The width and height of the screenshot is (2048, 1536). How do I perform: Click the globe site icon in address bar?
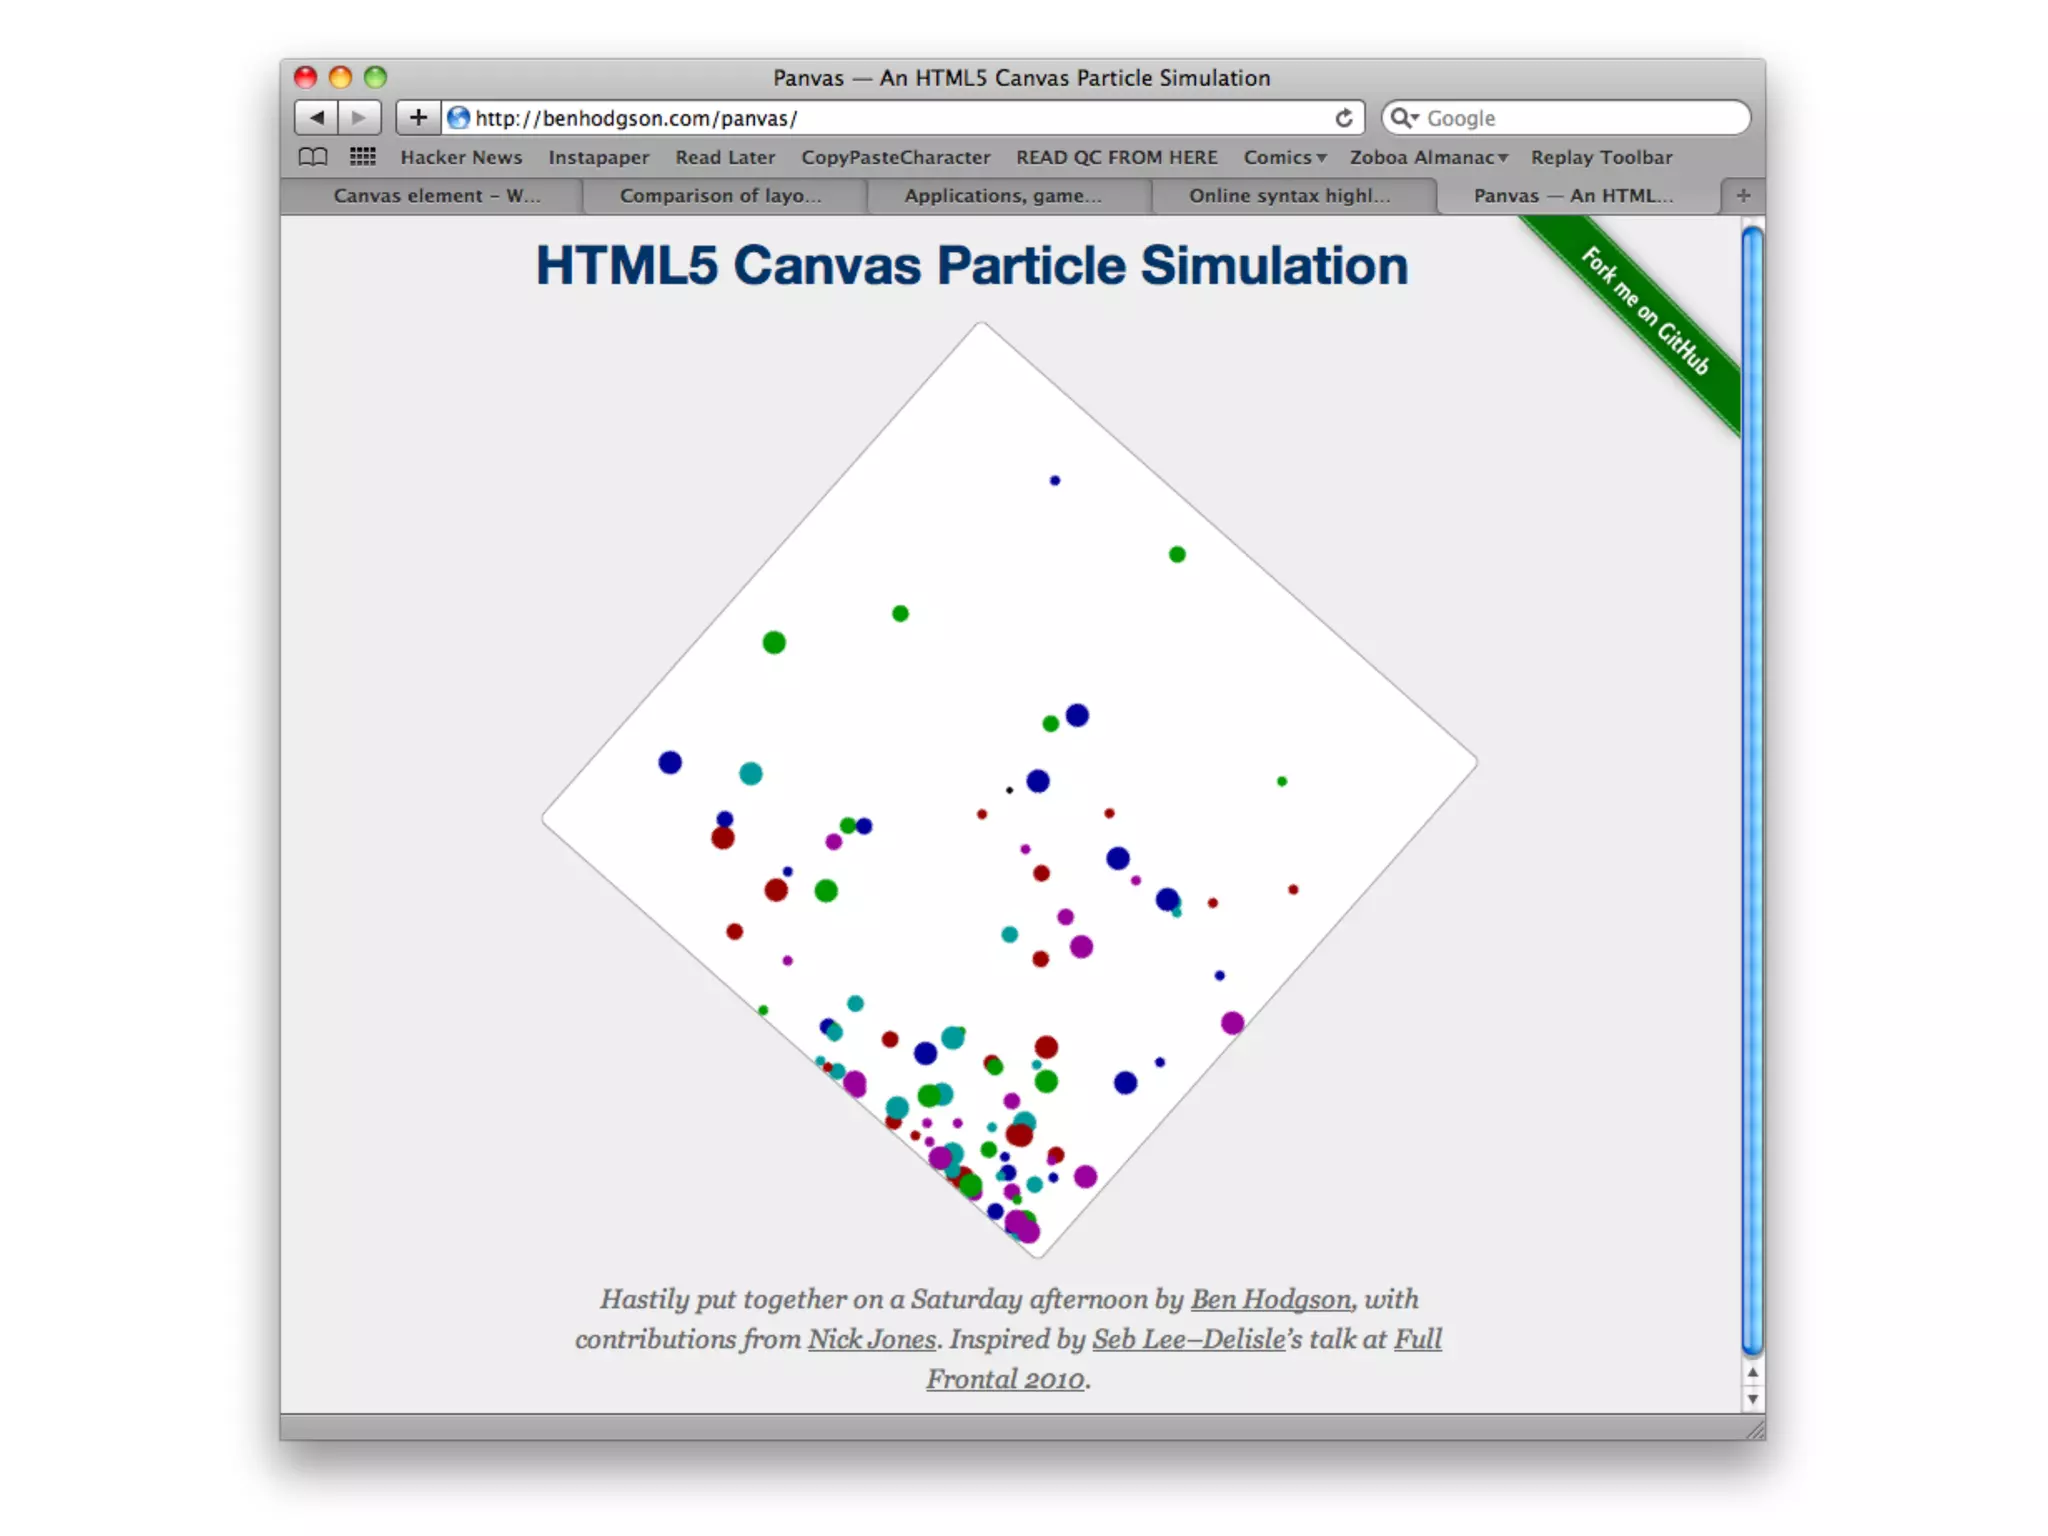[459, 118]
